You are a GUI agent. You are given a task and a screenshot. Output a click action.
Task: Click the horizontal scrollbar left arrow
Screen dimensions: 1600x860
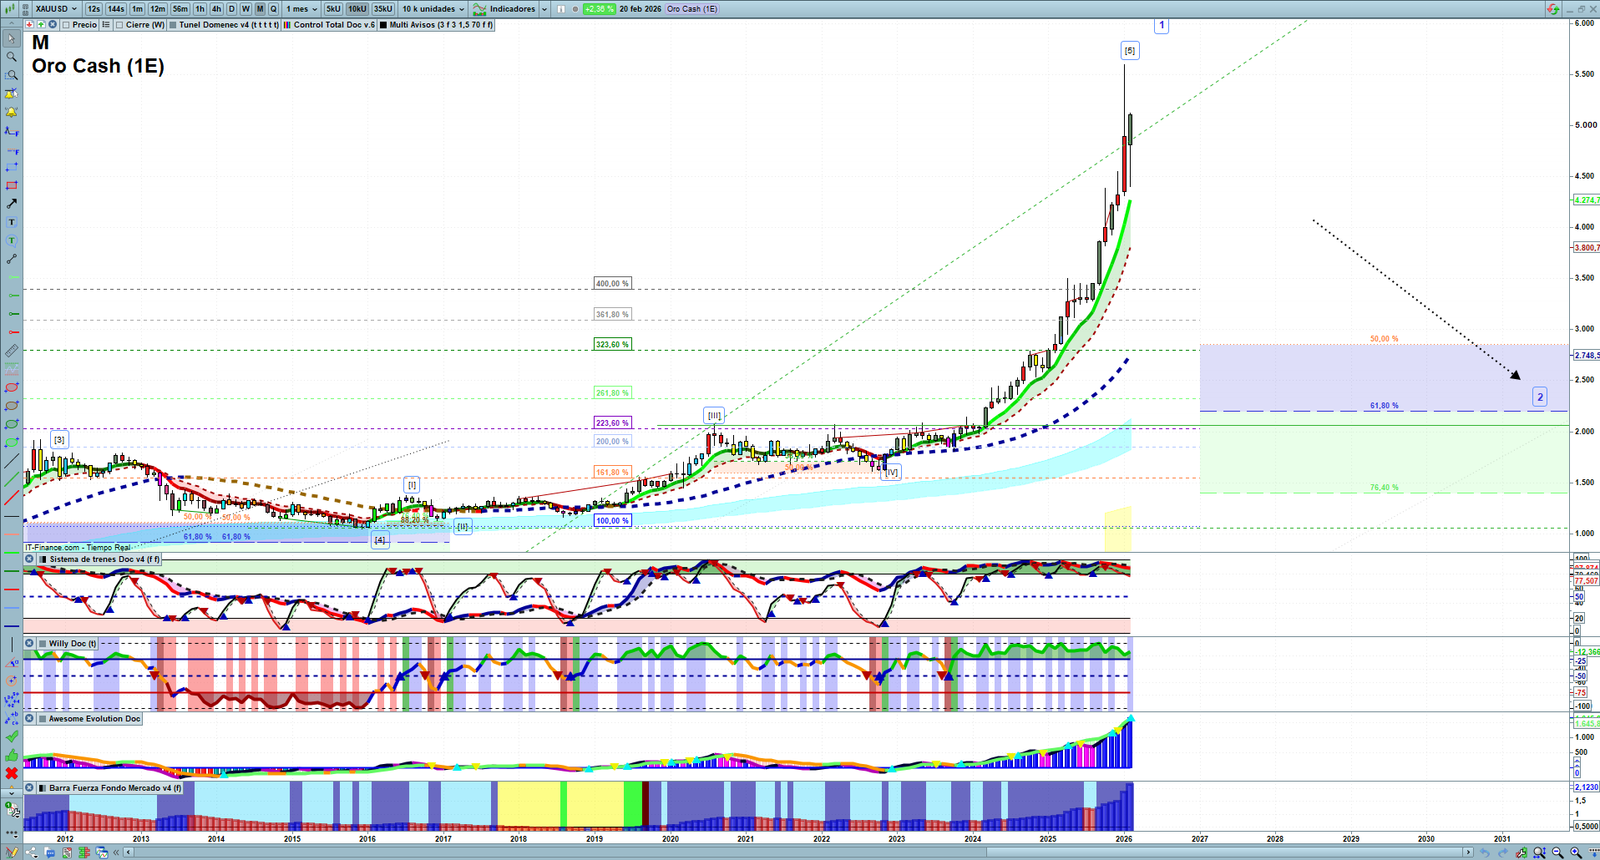tap(128, 853)
